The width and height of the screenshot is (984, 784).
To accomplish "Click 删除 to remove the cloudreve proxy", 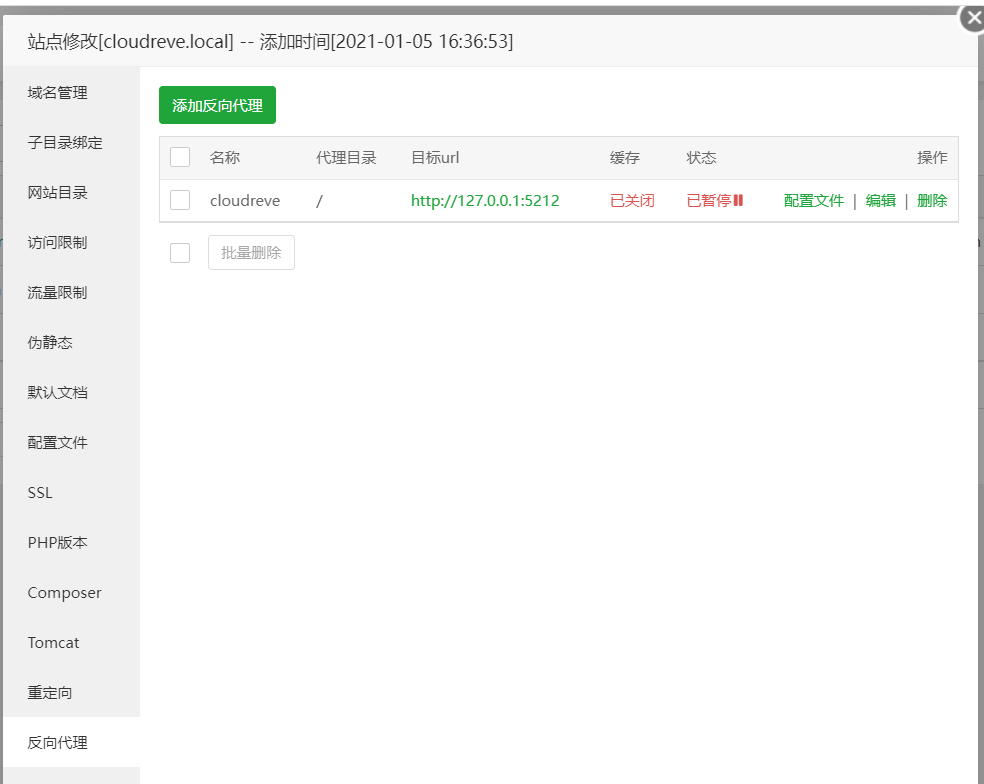I will 931,200.
